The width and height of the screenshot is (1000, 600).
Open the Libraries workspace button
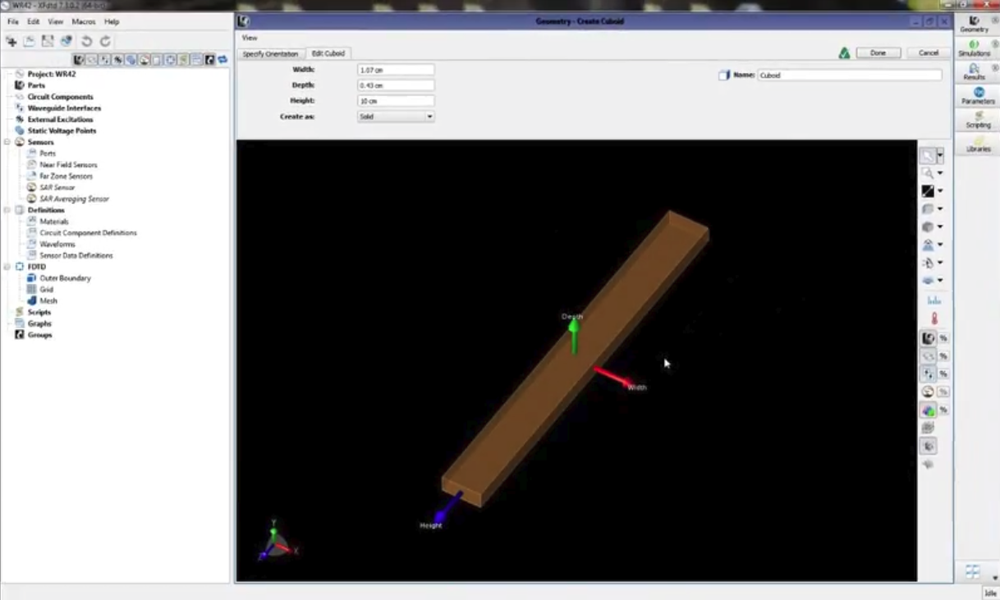[x=978, y=144]
